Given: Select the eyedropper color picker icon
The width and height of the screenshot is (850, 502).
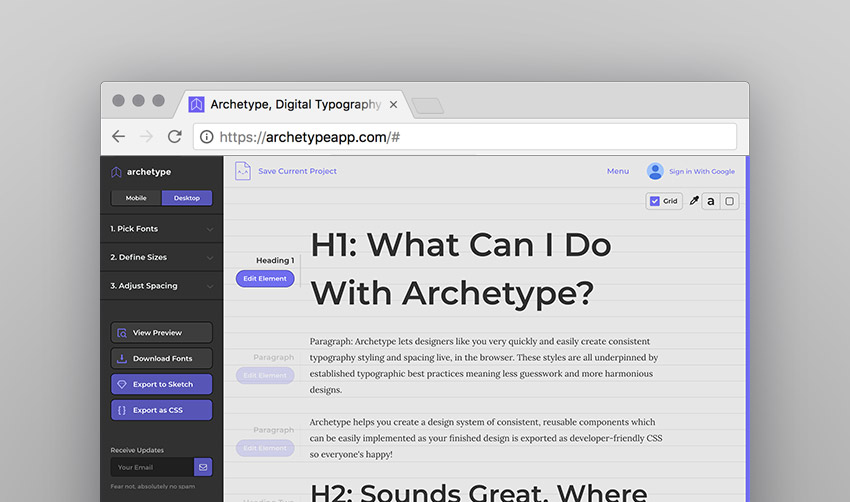Looking at the screenshot, I should click(x=693, y=201).
